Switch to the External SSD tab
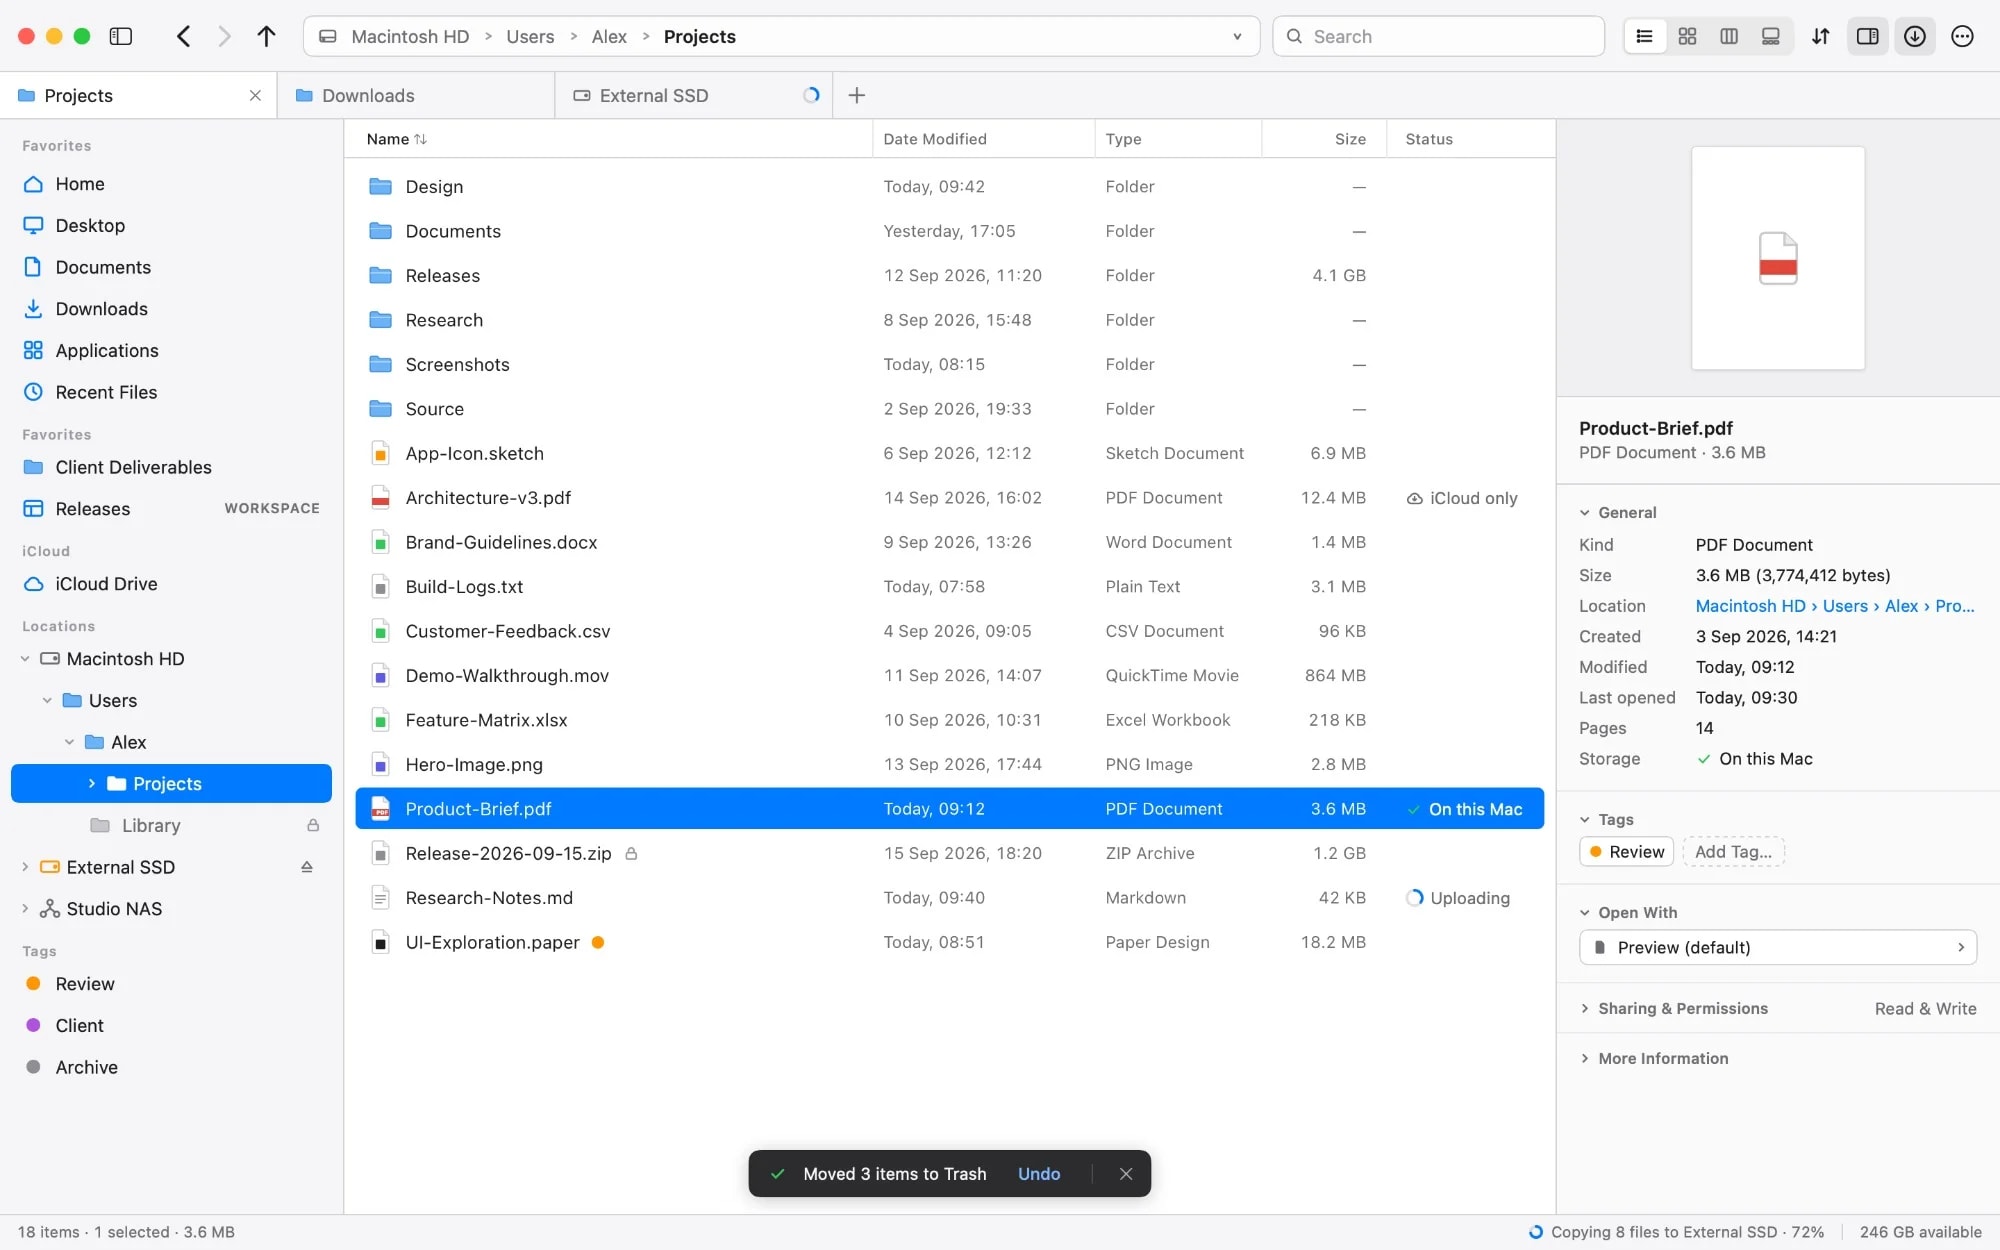Screen dimensions: 2000x1250 [693, 95]
